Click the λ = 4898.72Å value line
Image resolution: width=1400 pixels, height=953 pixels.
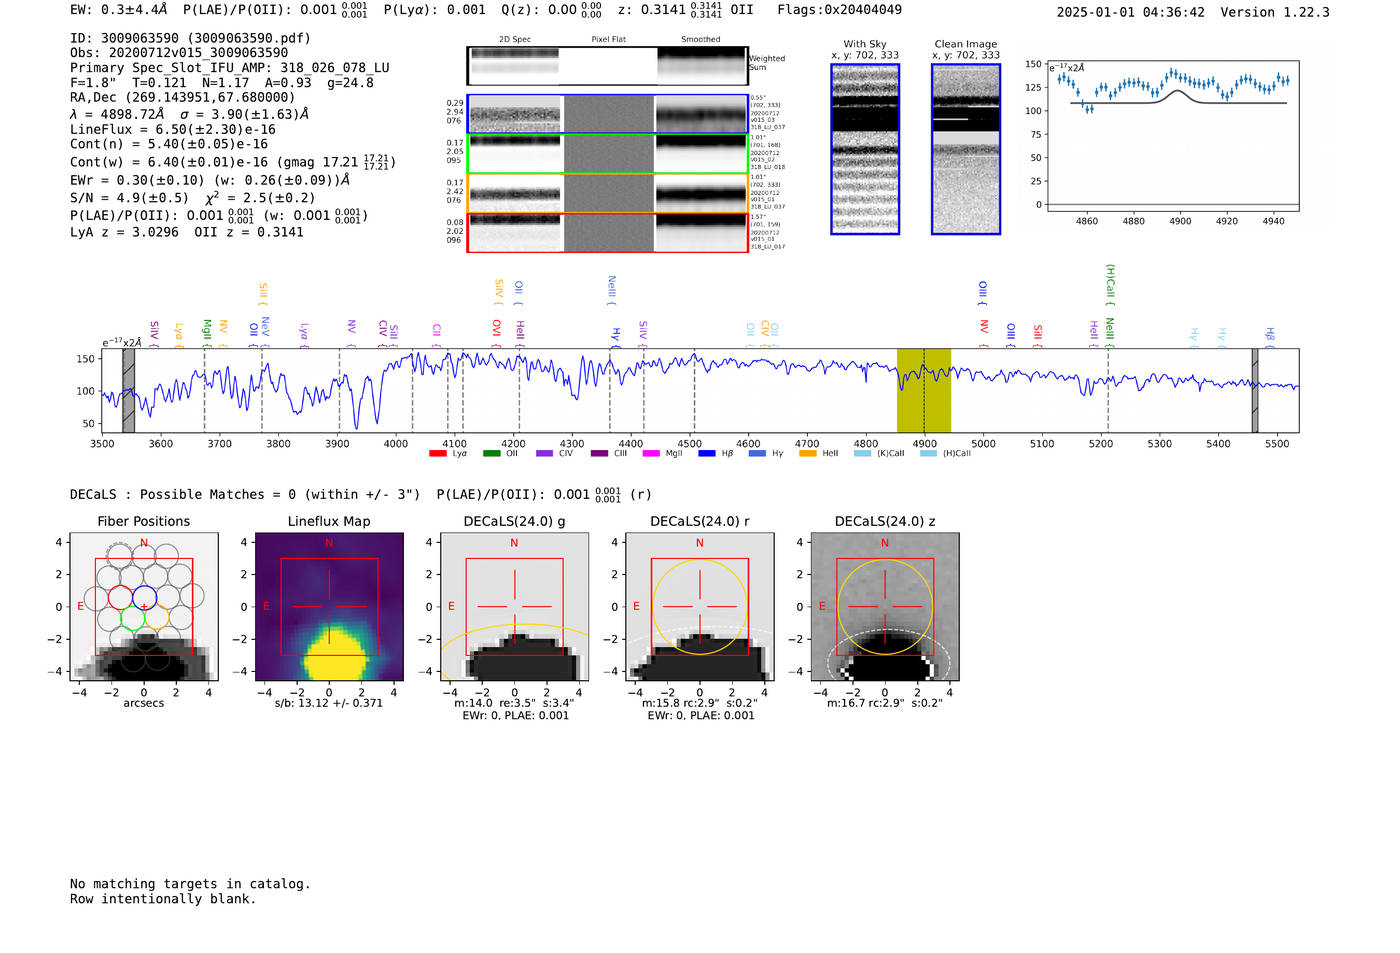tap(190, 114)
